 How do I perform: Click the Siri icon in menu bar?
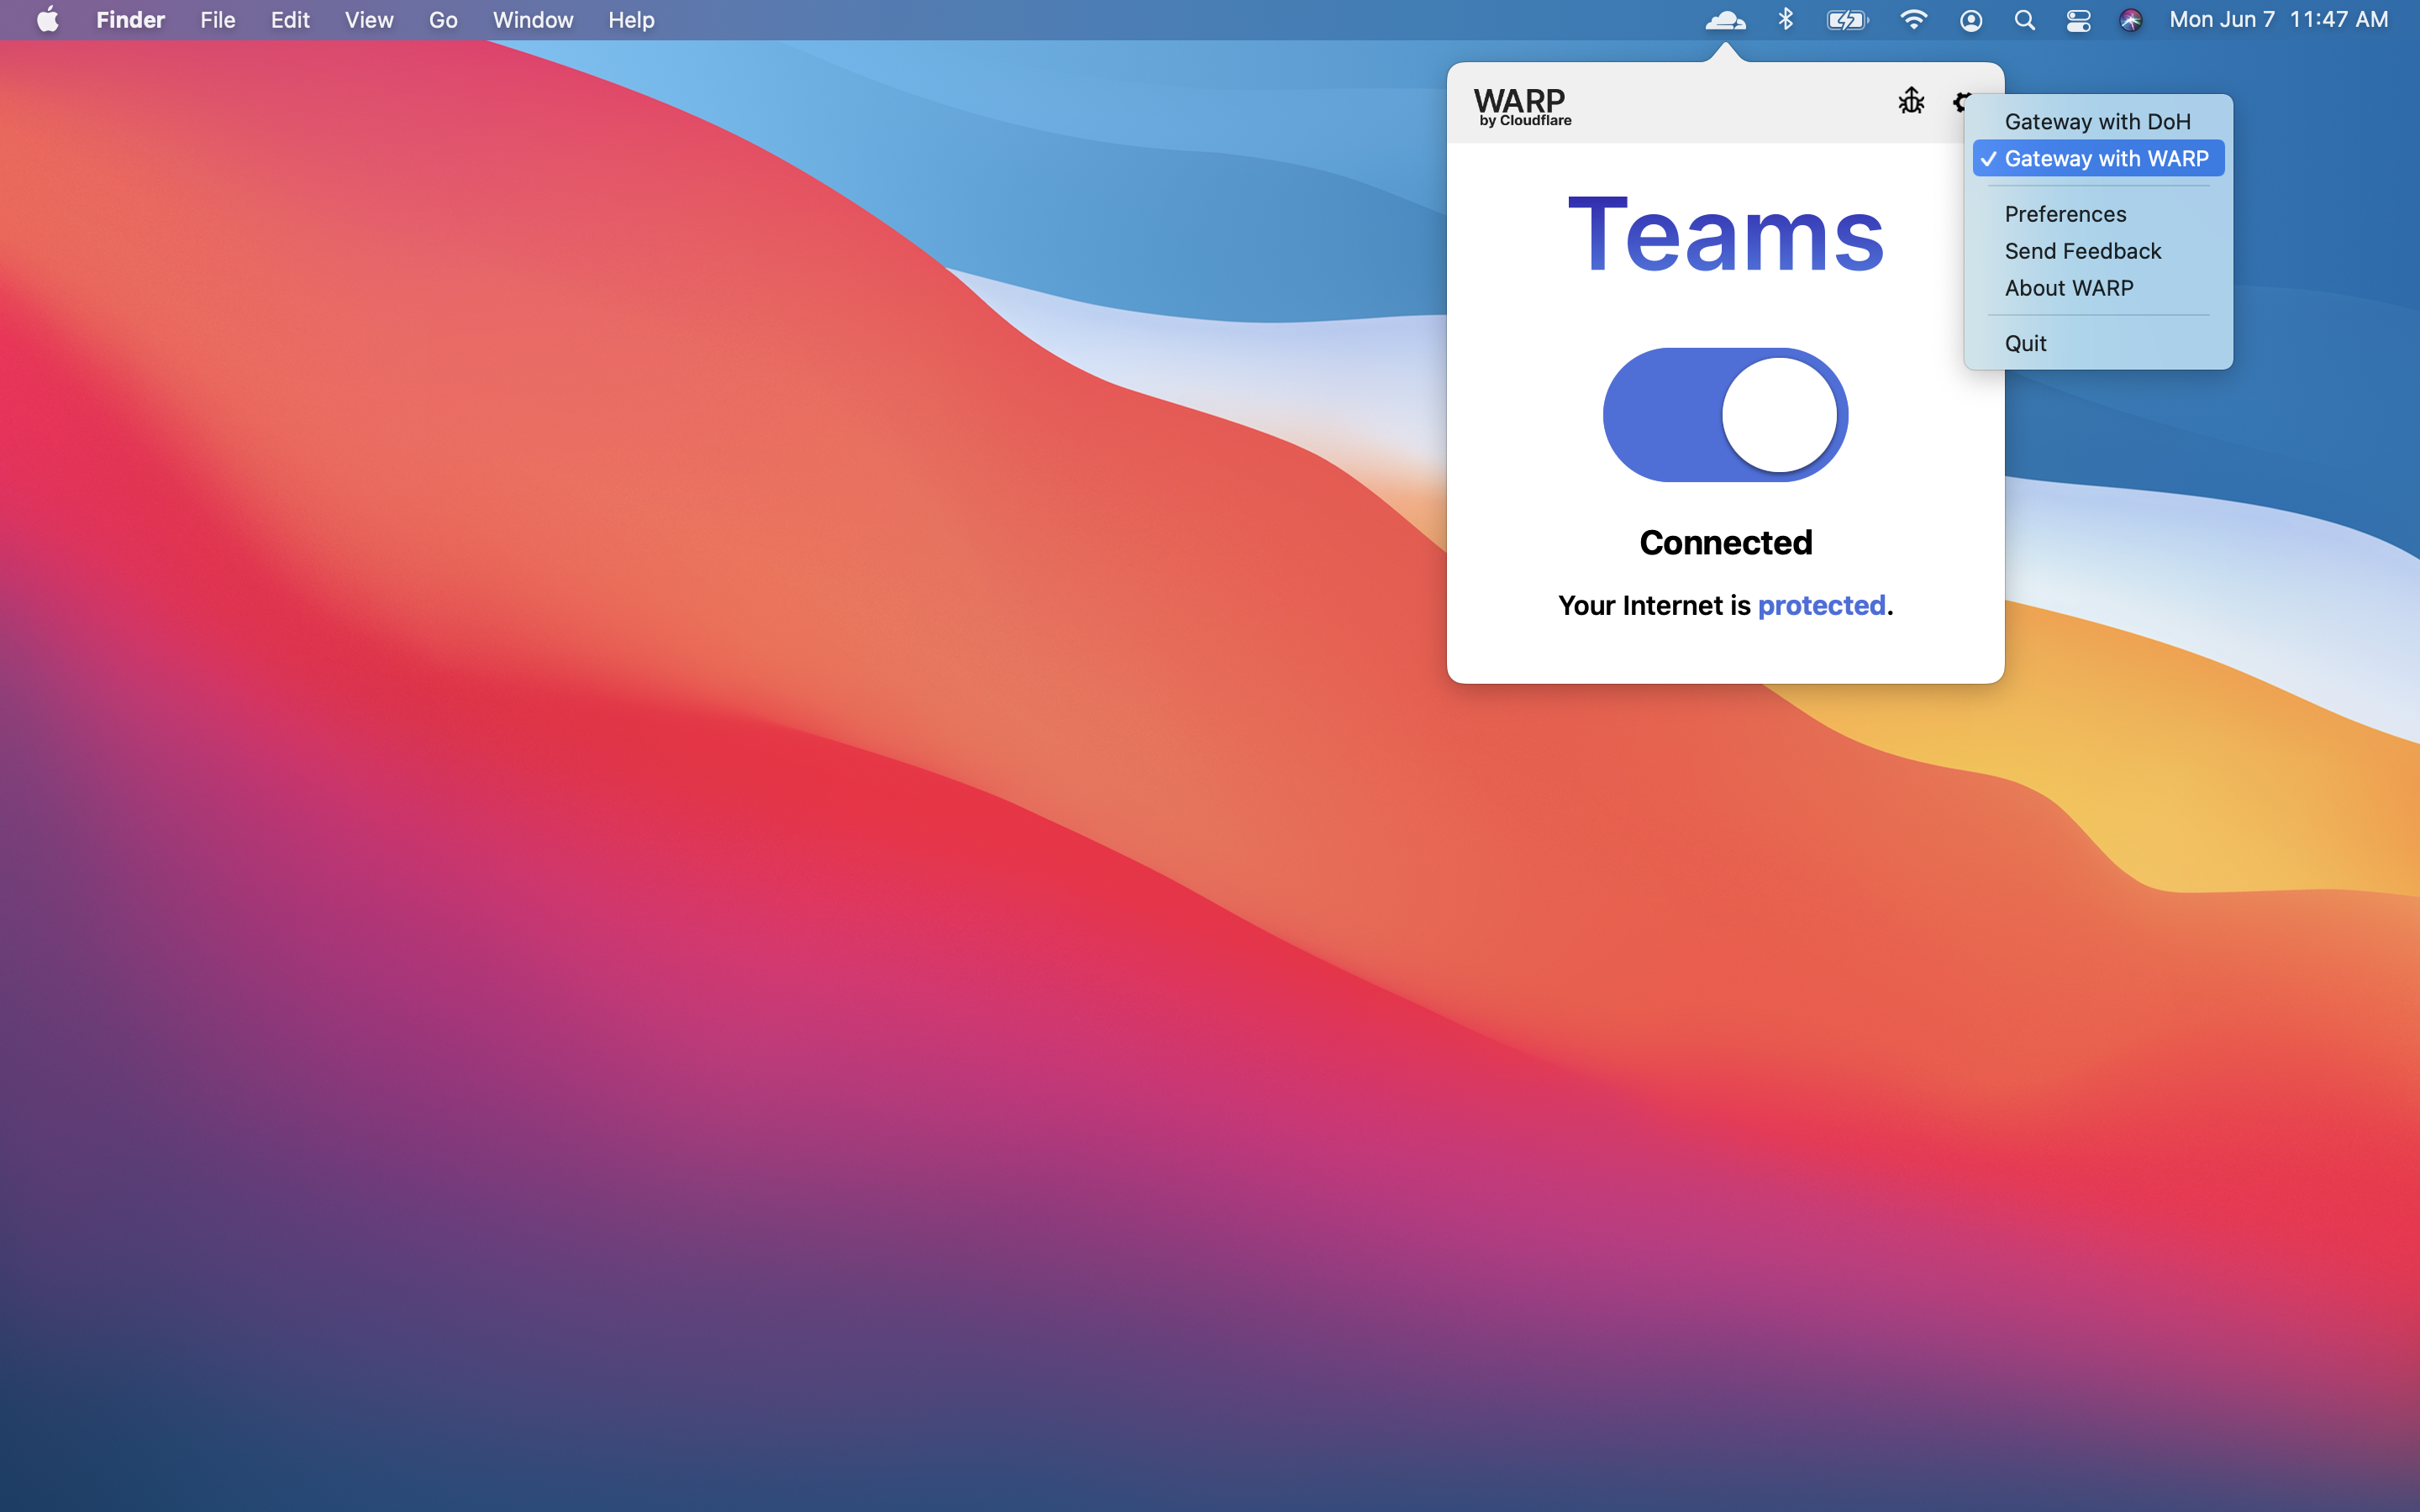(2130, 19)
